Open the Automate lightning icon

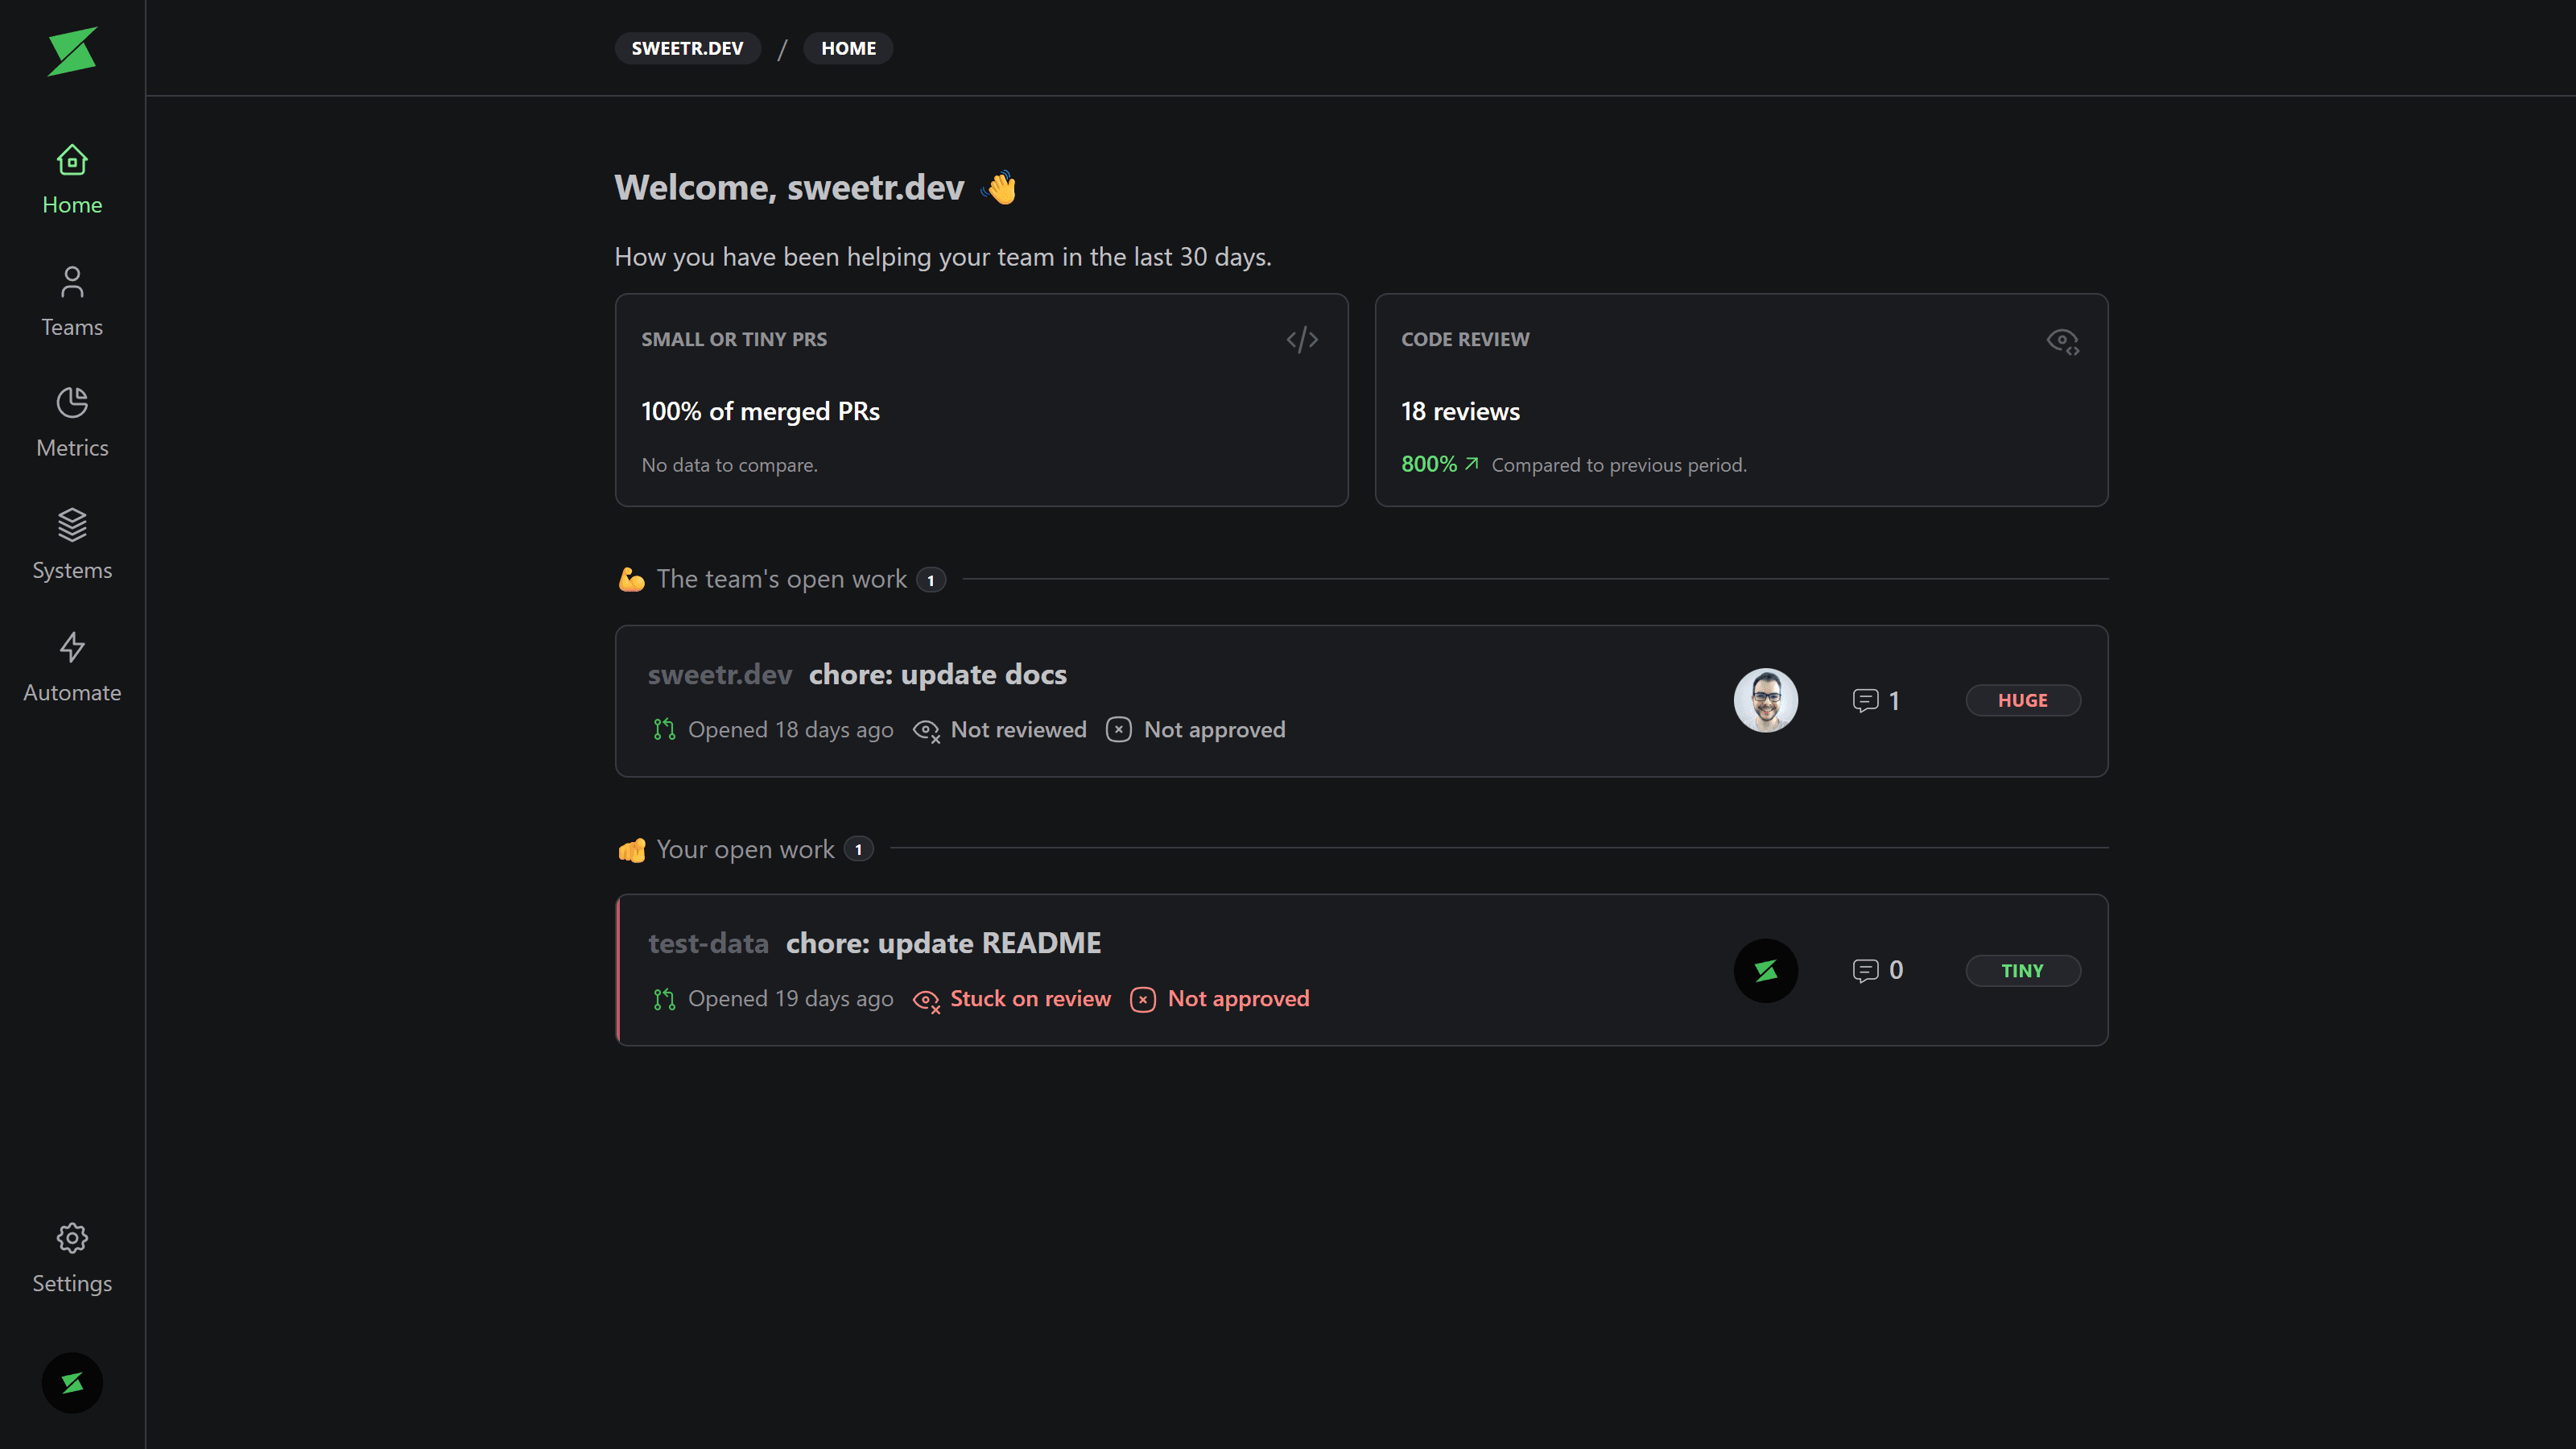pos(72,647)
